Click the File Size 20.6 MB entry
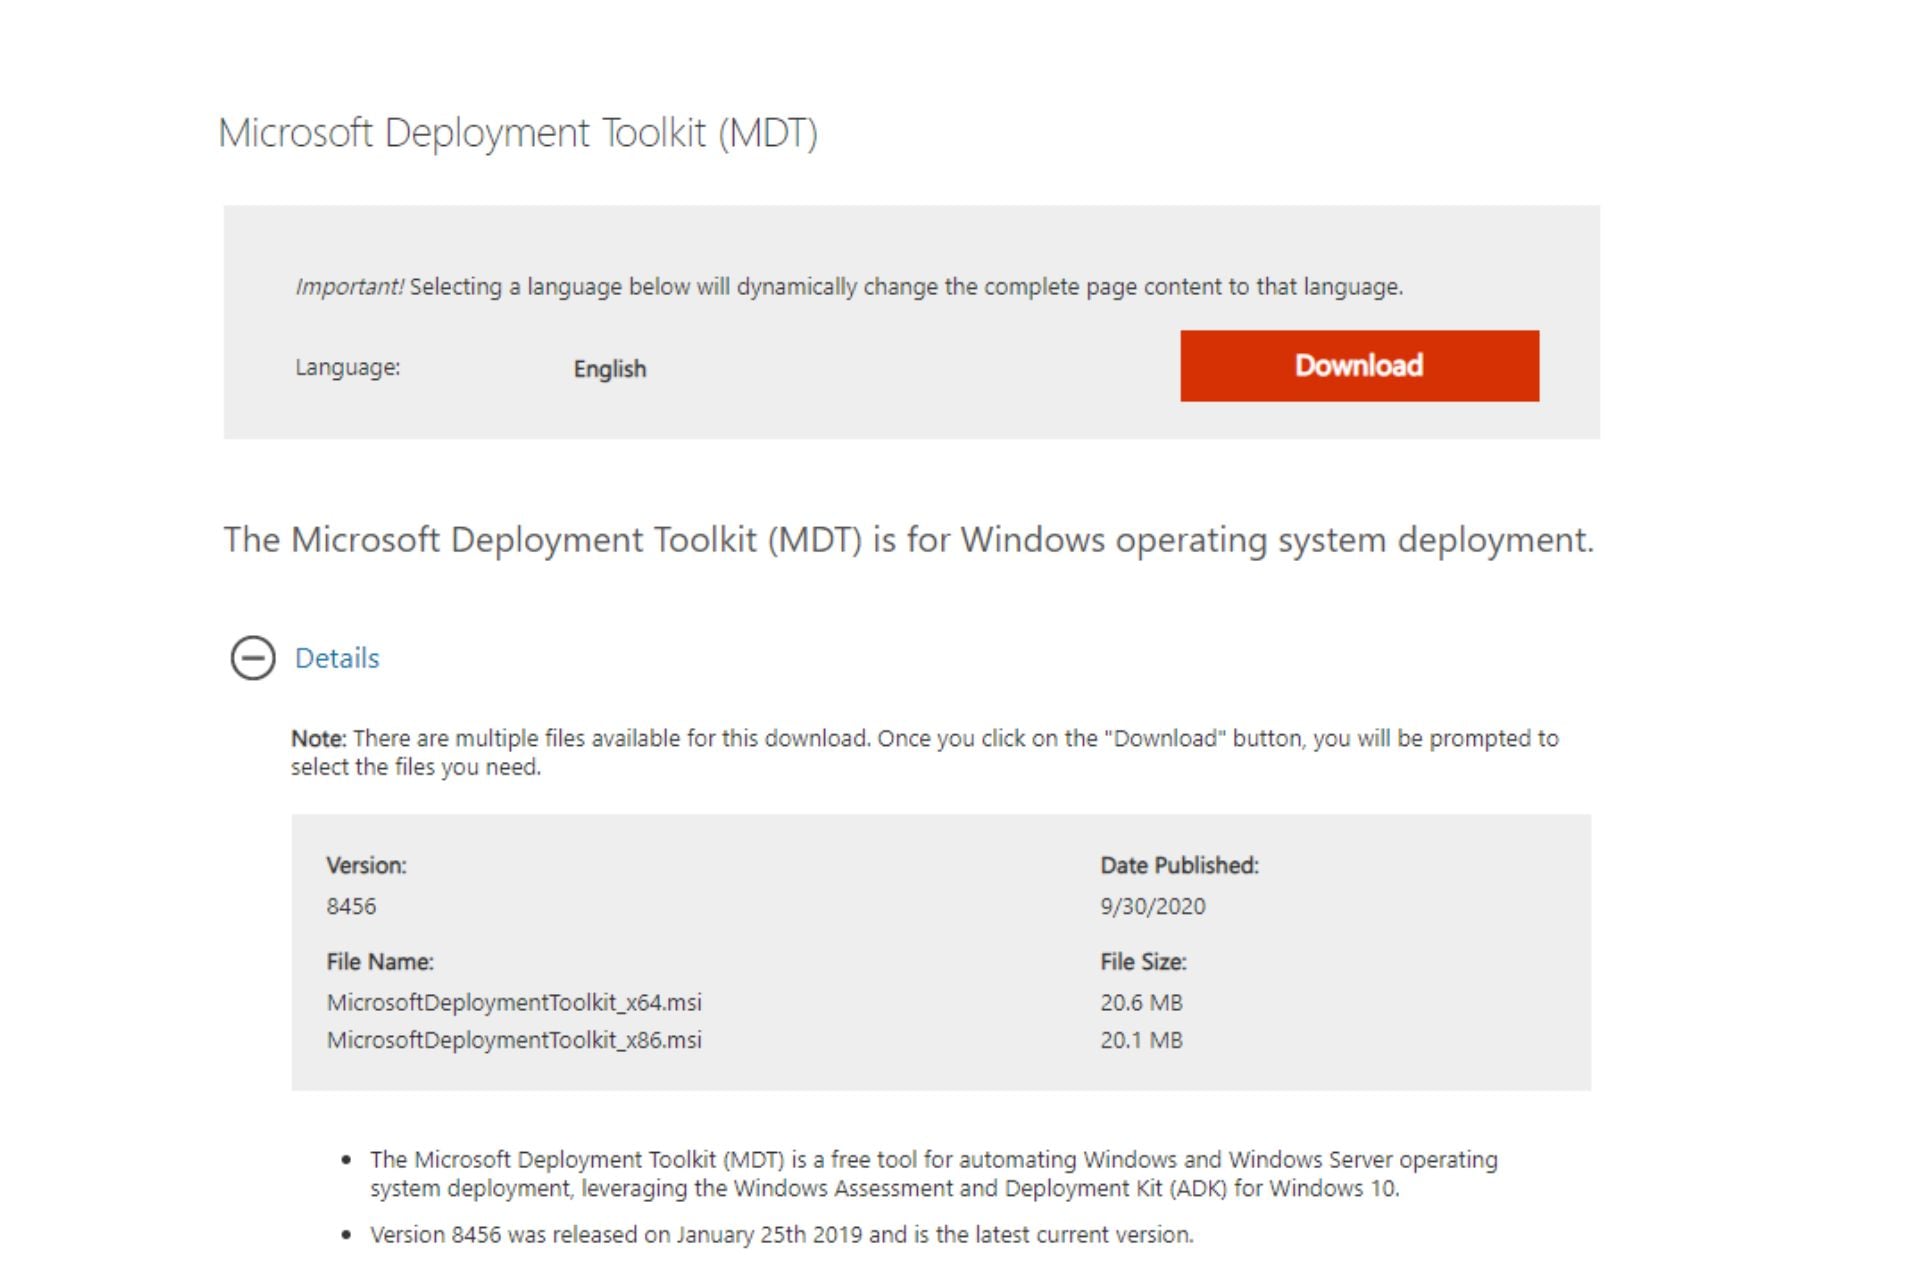 [x=1140, y=1002]
